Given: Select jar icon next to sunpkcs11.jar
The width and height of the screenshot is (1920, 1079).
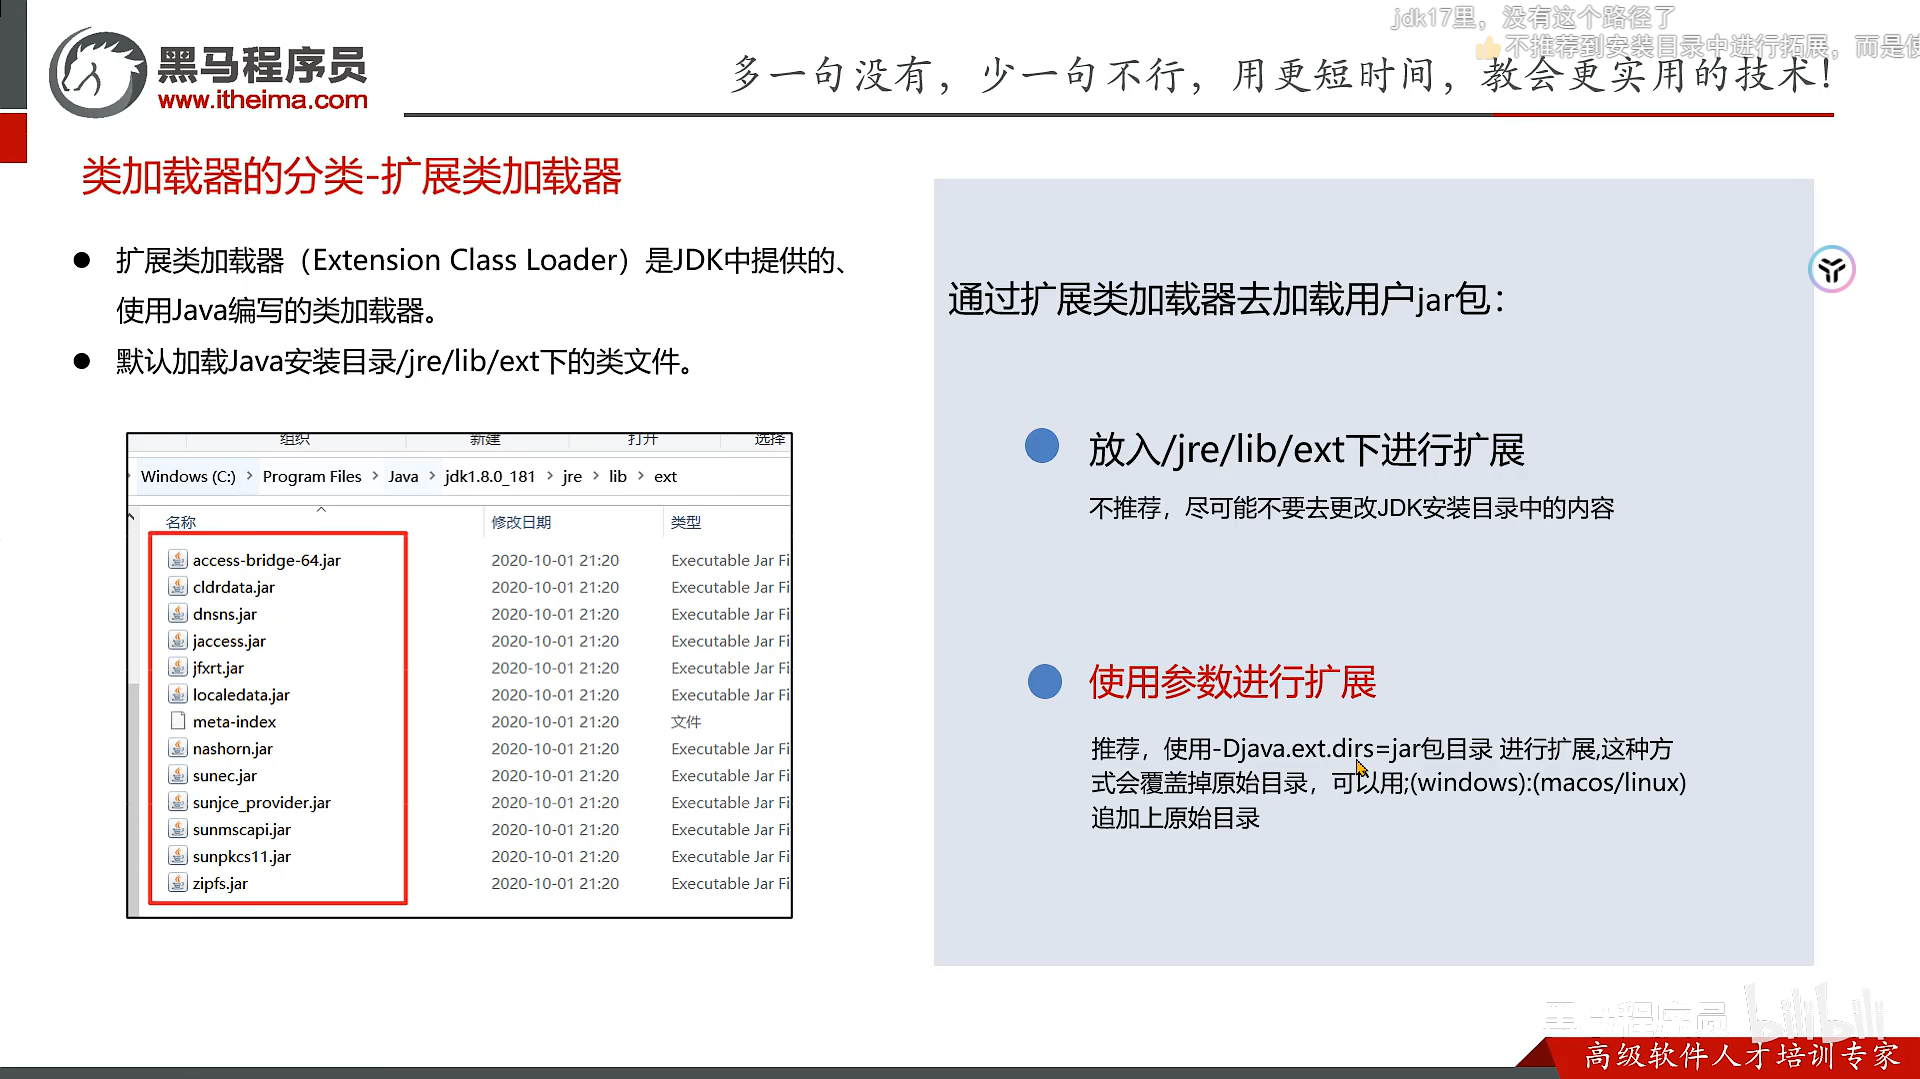Looking at the screenshot, I should pos(178,856).
